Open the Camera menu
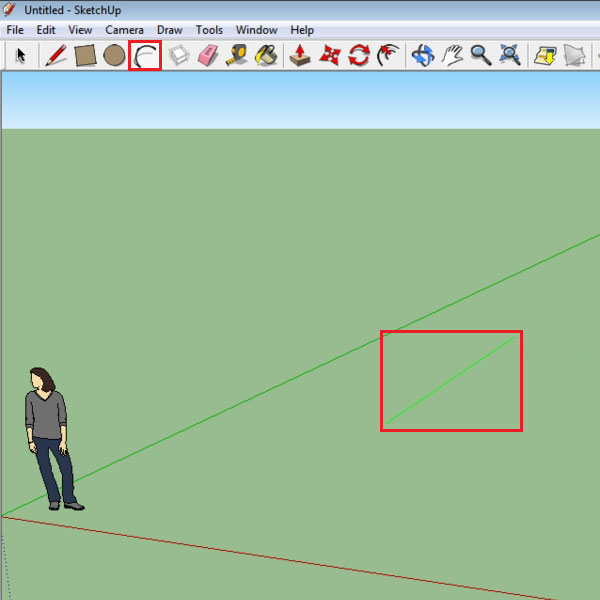 coord(124,30)
